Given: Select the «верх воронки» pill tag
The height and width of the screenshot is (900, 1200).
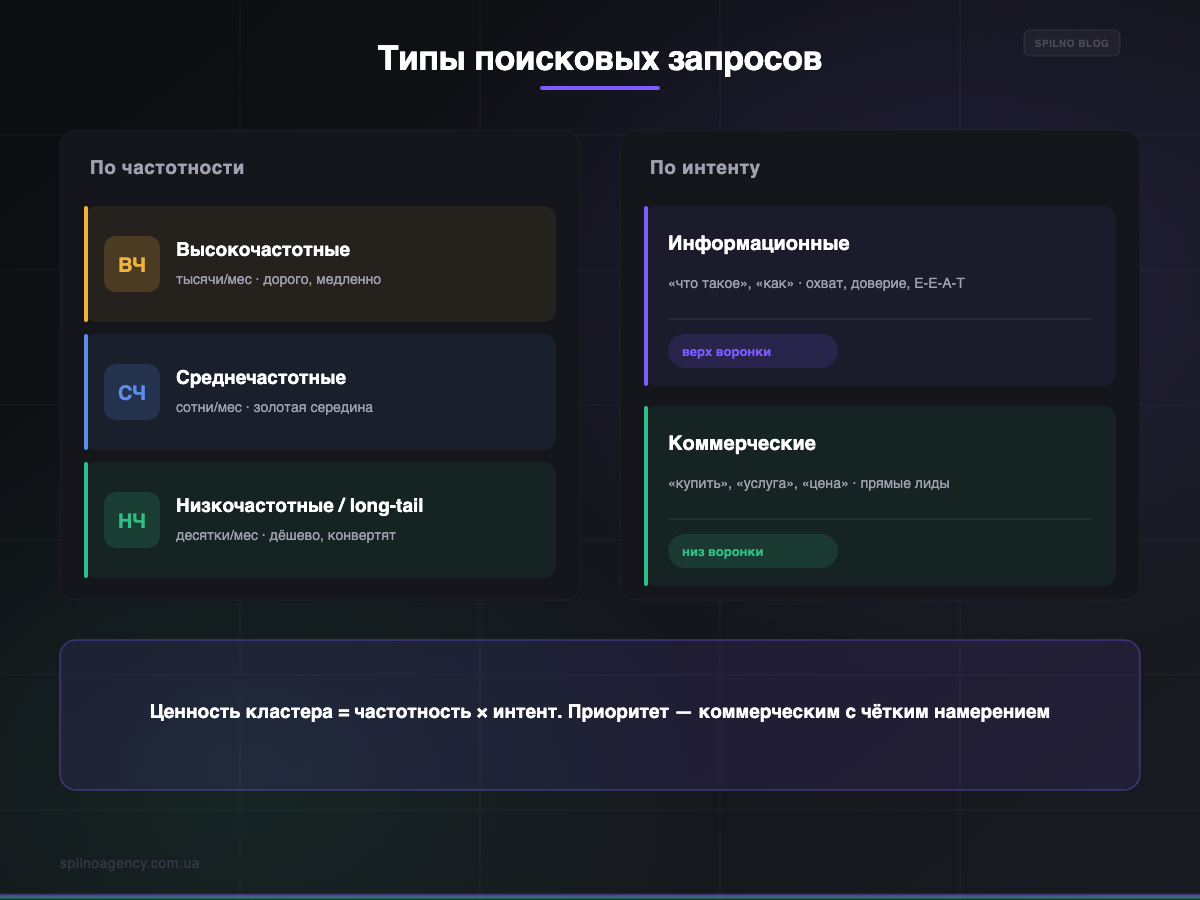Looking at the screenshot, I should coord(753,351).
